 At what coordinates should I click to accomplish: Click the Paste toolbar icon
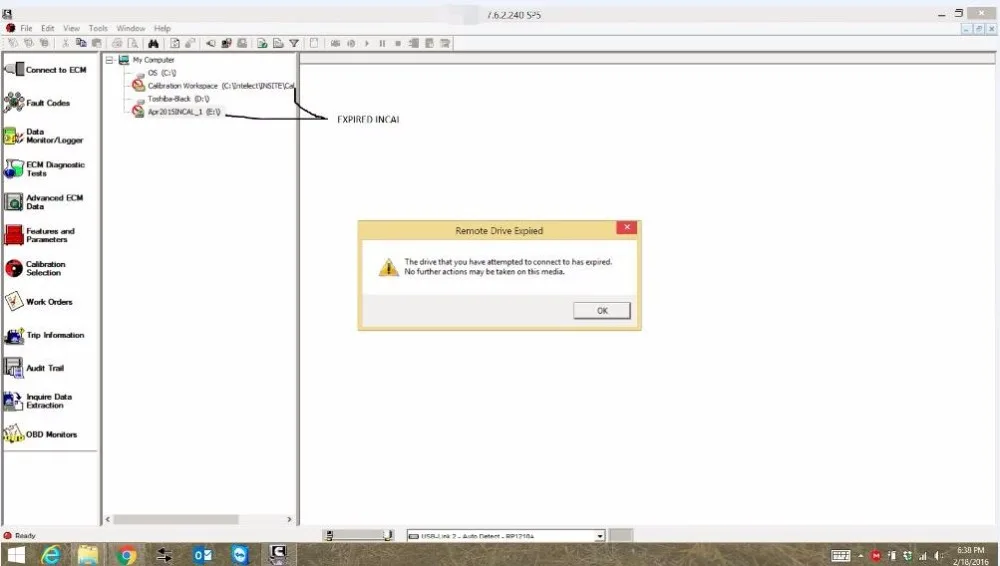96,43
